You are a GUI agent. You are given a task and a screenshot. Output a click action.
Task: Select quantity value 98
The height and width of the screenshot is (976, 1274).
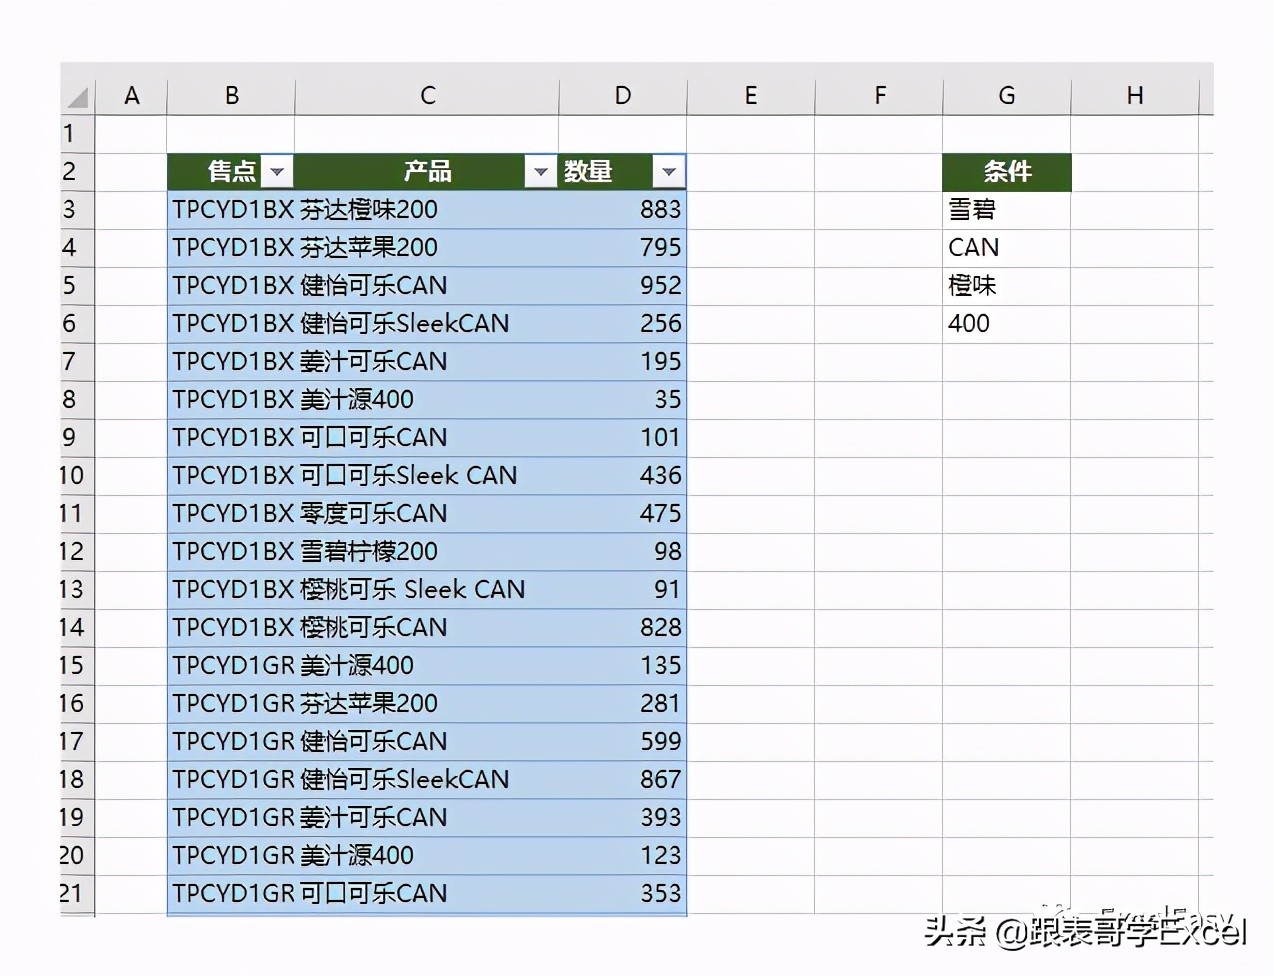(623, 552)
